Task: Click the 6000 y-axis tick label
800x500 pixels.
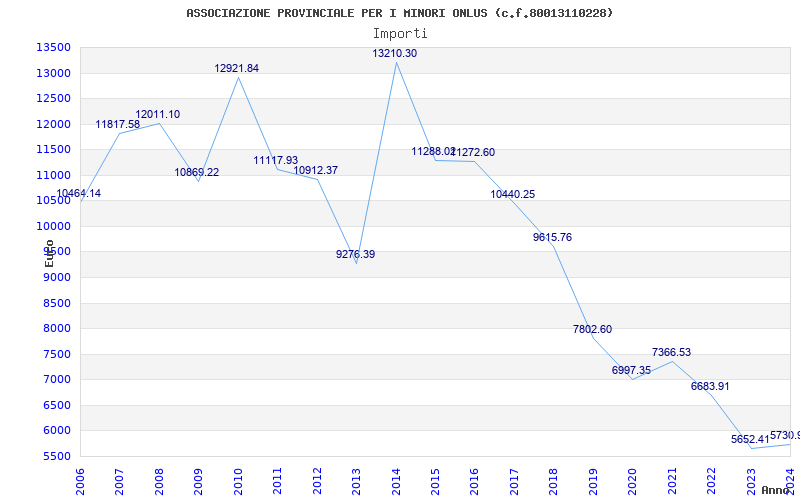Action: 56,431
